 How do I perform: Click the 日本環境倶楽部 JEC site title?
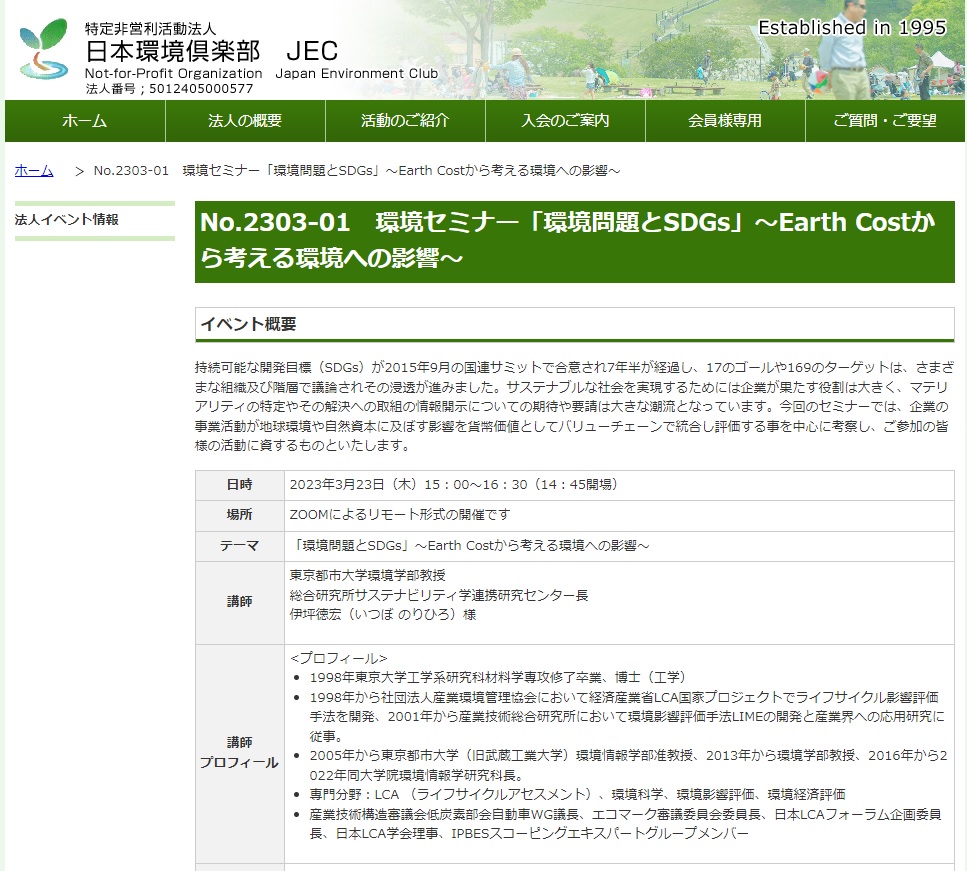coord(212,51)
